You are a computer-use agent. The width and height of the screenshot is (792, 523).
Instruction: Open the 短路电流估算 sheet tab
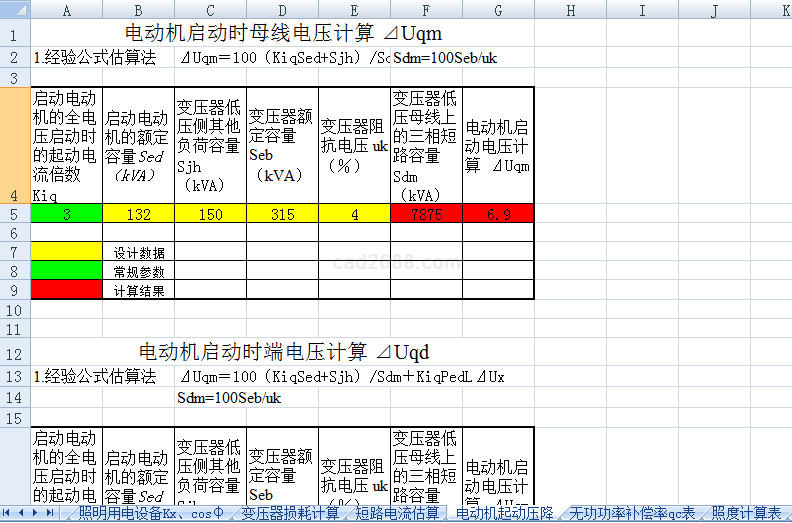[397, 513]
